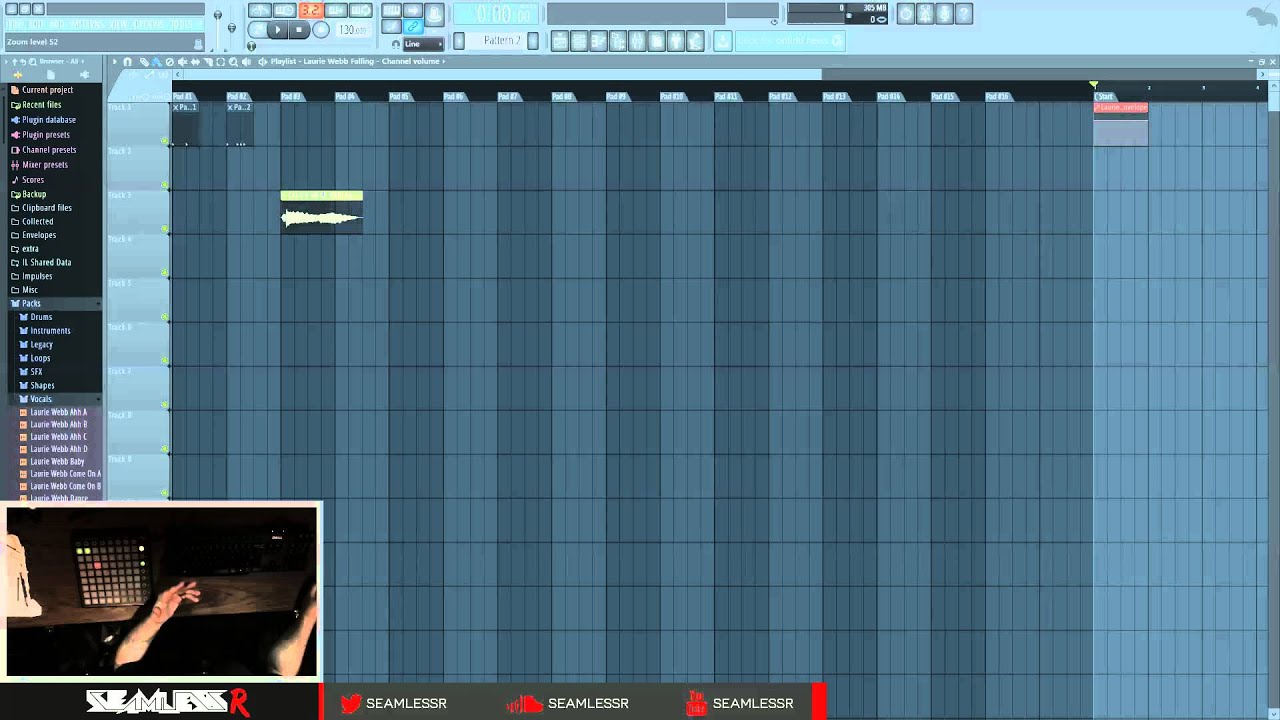Viewport: 1280px width, 720px height.
Task: Open the OPTIONS menu
Action: 149,24
